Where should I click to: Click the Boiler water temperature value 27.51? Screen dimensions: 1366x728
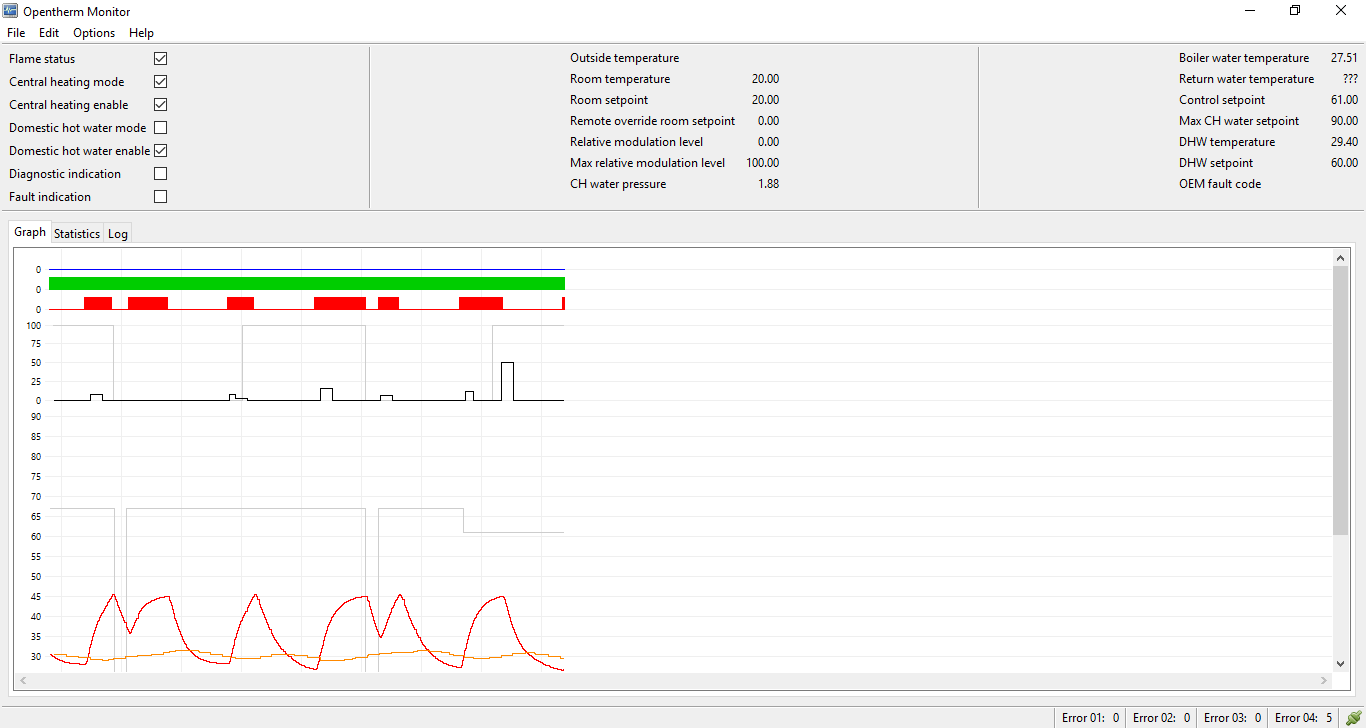(x=1344, y=58)
